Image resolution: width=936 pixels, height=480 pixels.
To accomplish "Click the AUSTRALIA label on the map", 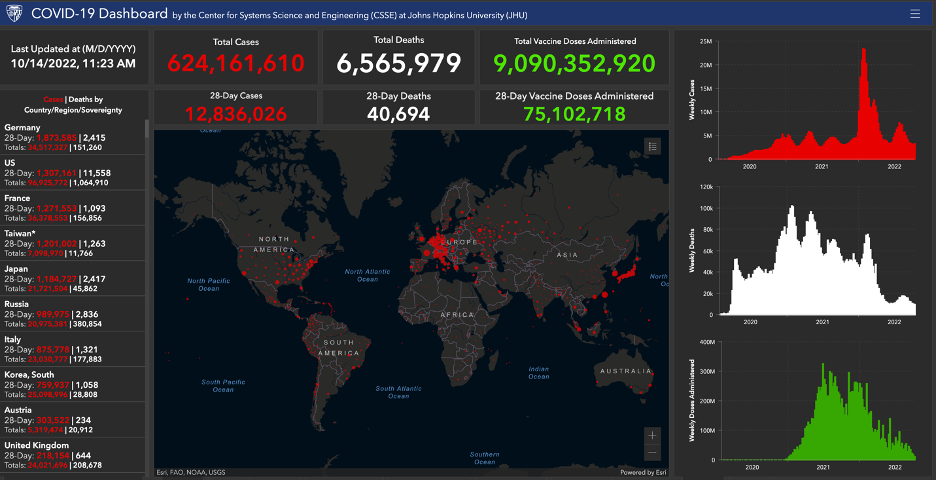I will (x=626, y=371).
